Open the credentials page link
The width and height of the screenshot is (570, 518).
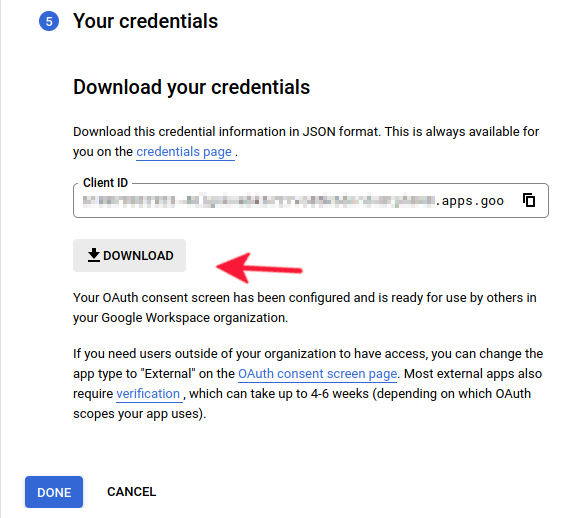pos(185,152)
